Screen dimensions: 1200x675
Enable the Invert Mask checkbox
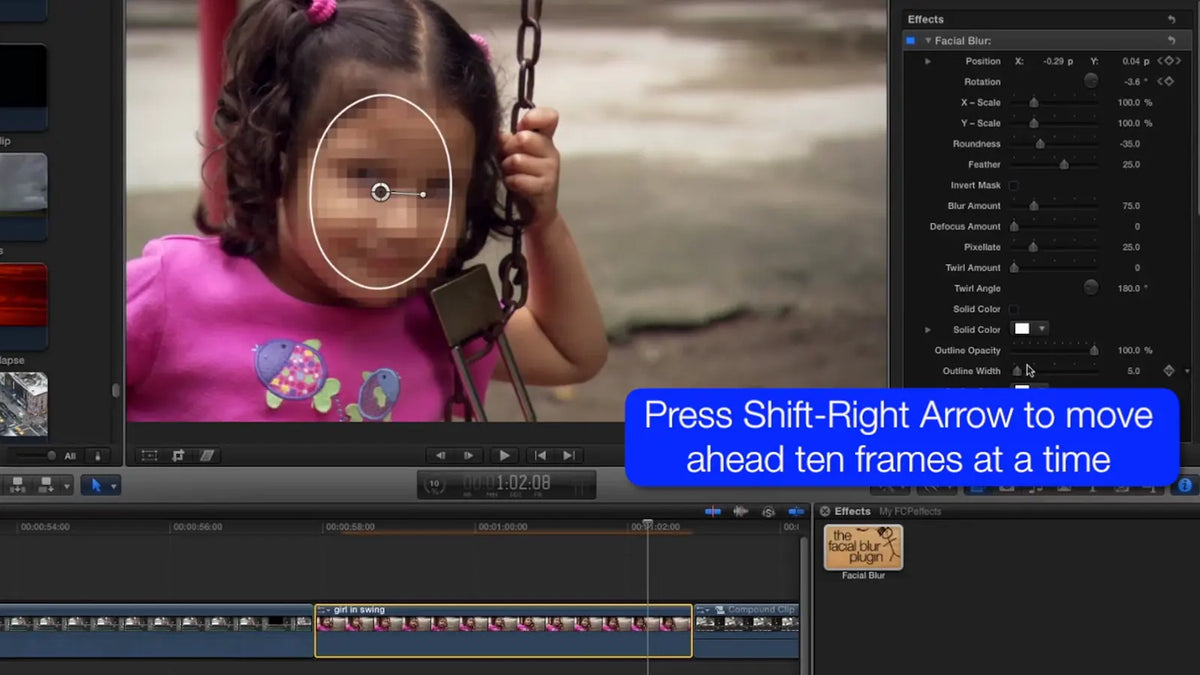1014,185
